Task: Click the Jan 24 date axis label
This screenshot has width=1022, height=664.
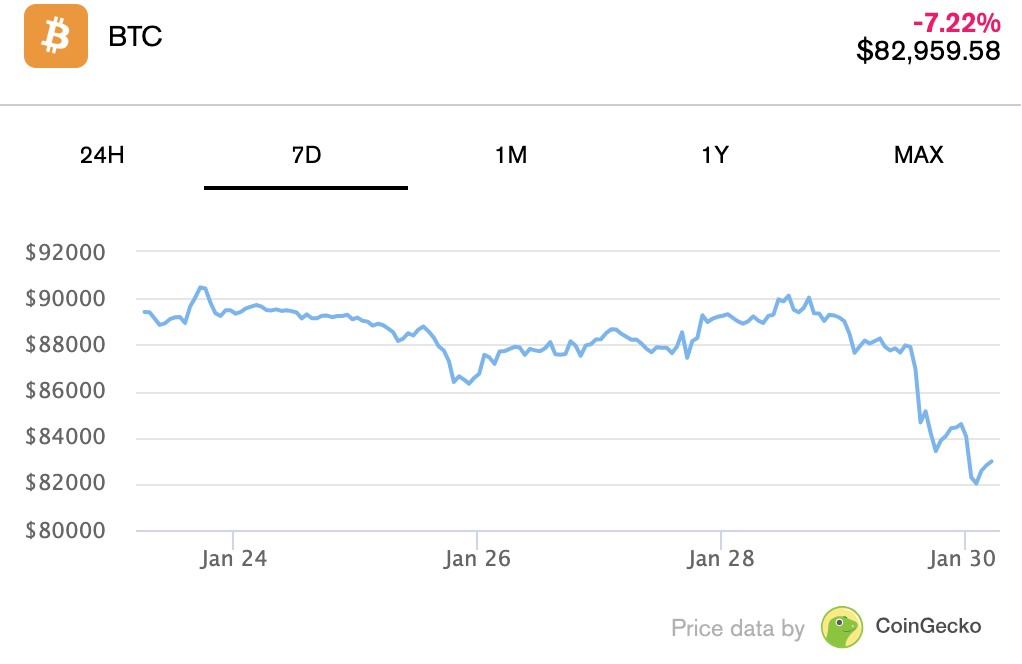Action: click(233, 559)
